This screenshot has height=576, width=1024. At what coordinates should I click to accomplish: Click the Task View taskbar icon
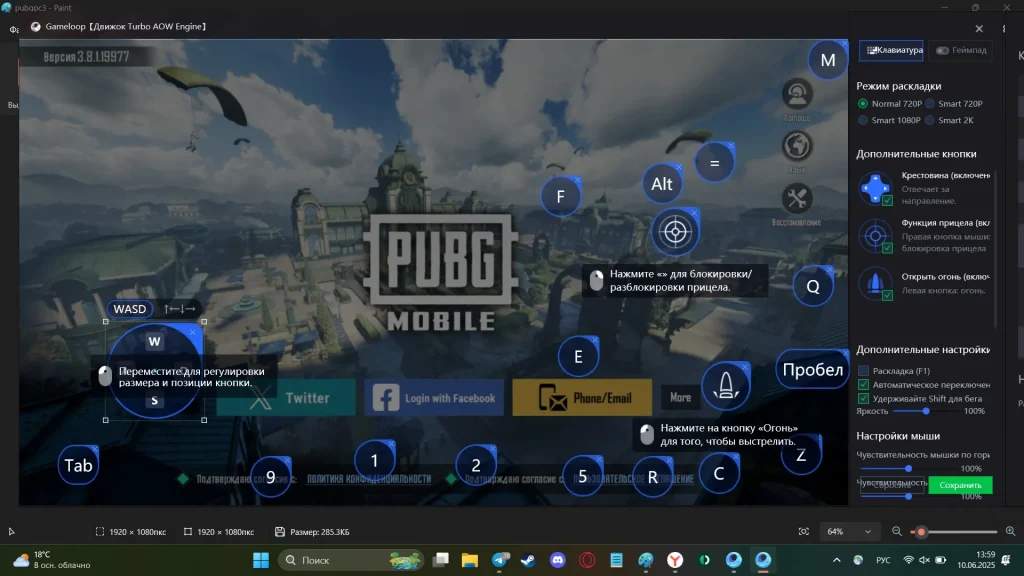(441, 560)
